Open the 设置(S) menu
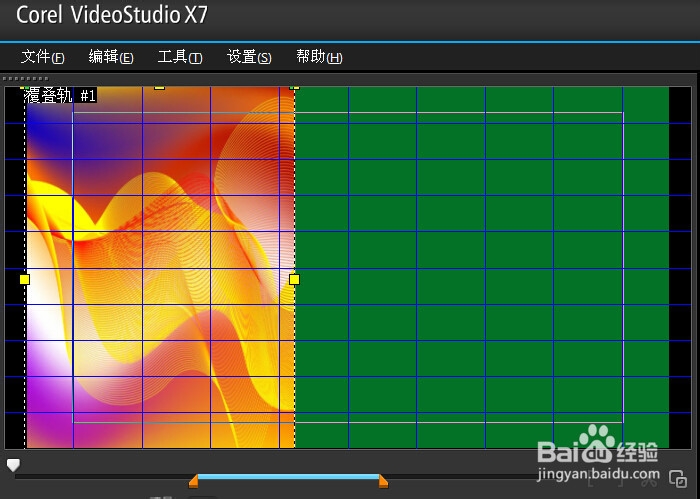 [249, 57]
